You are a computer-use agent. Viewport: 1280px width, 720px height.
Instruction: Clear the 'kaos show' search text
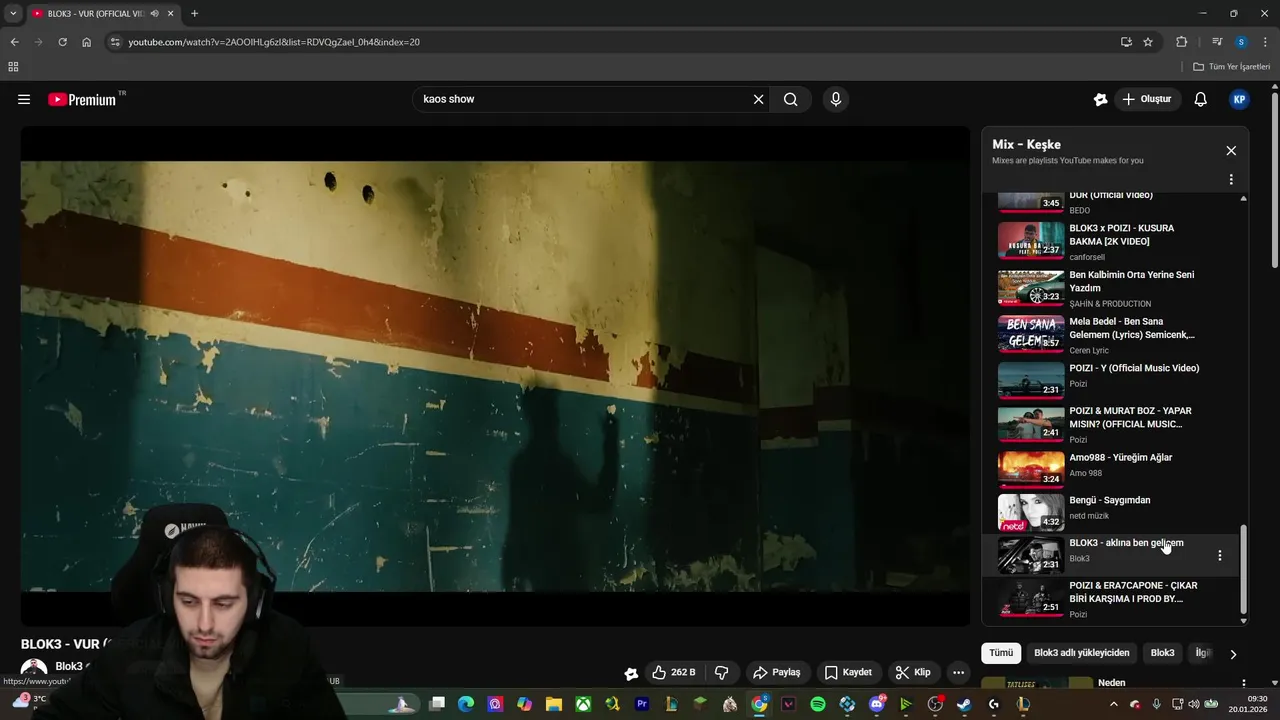758,99
